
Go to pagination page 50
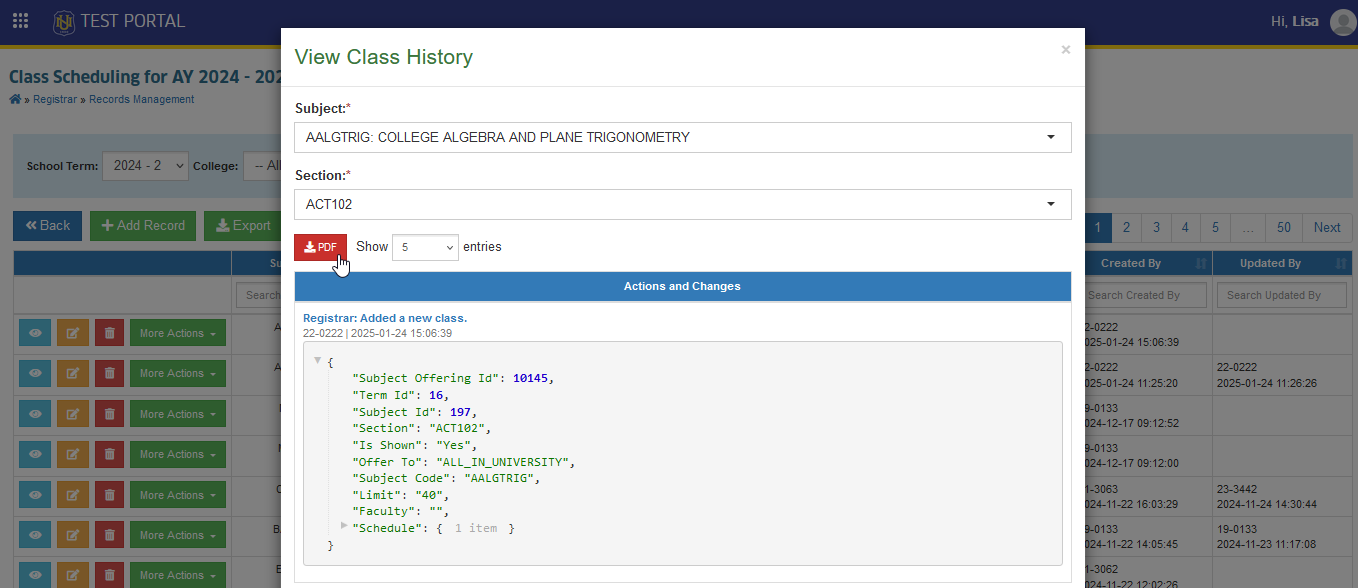(x=1284, y=227)
